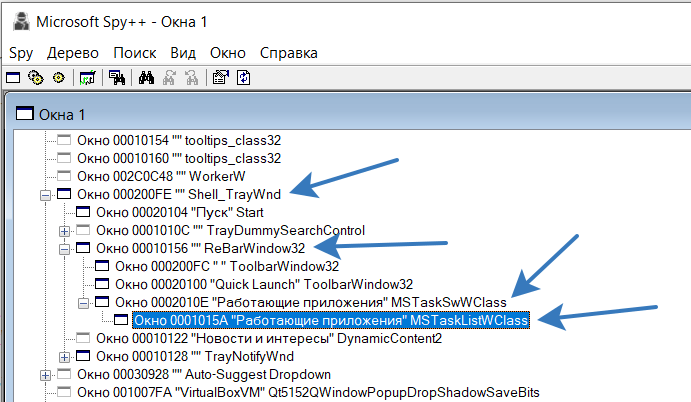The image size is (691, 402).
Task: Select the "Окно 000200FC ToolbarWindow32" row
Action: 227,266
